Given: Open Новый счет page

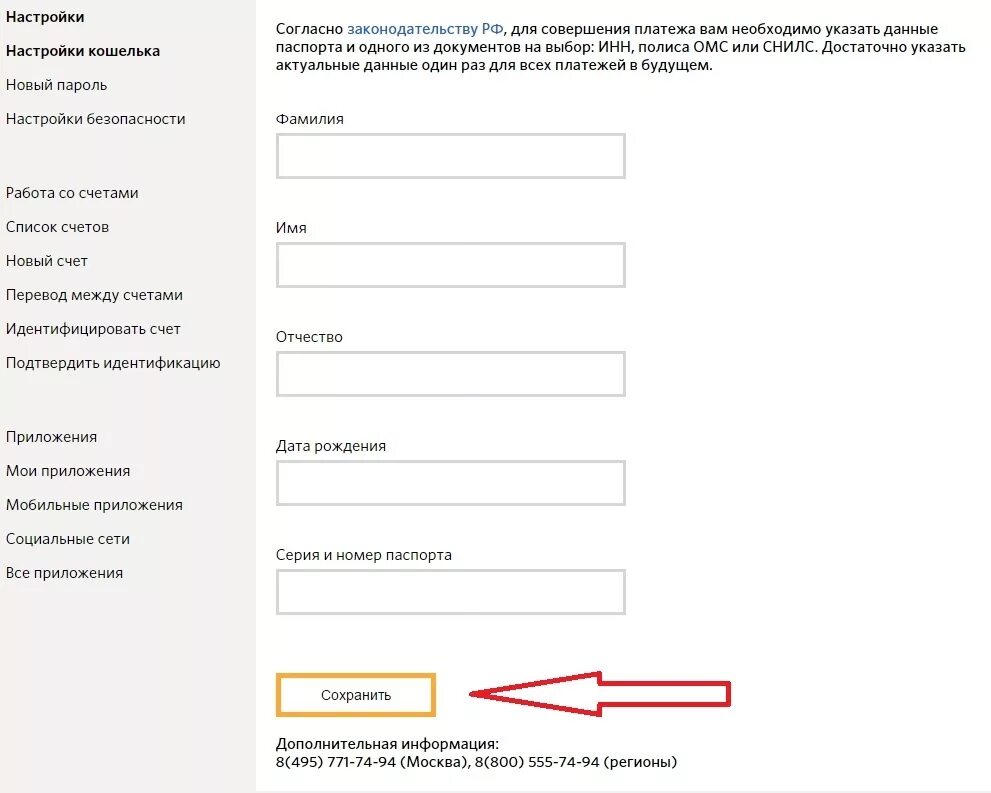Looking at the screenshot, I should [x=47, y=261].
